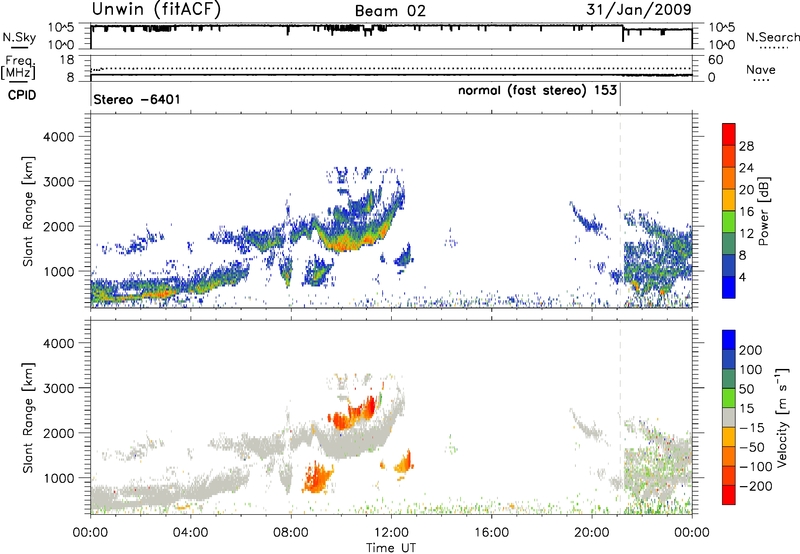Click the dashed vertical CPID change marker in power panel
This screenshot has height=554, width=800.
coord(620,211)
